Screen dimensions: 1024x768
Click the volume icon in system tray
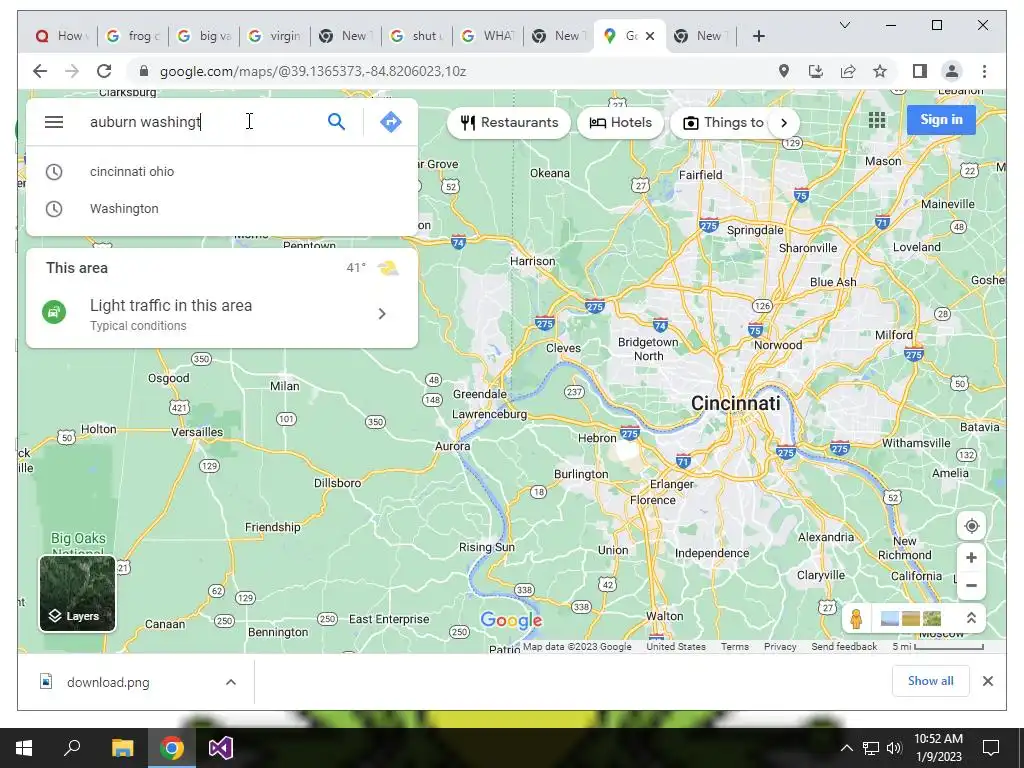[x=895, y=748]
